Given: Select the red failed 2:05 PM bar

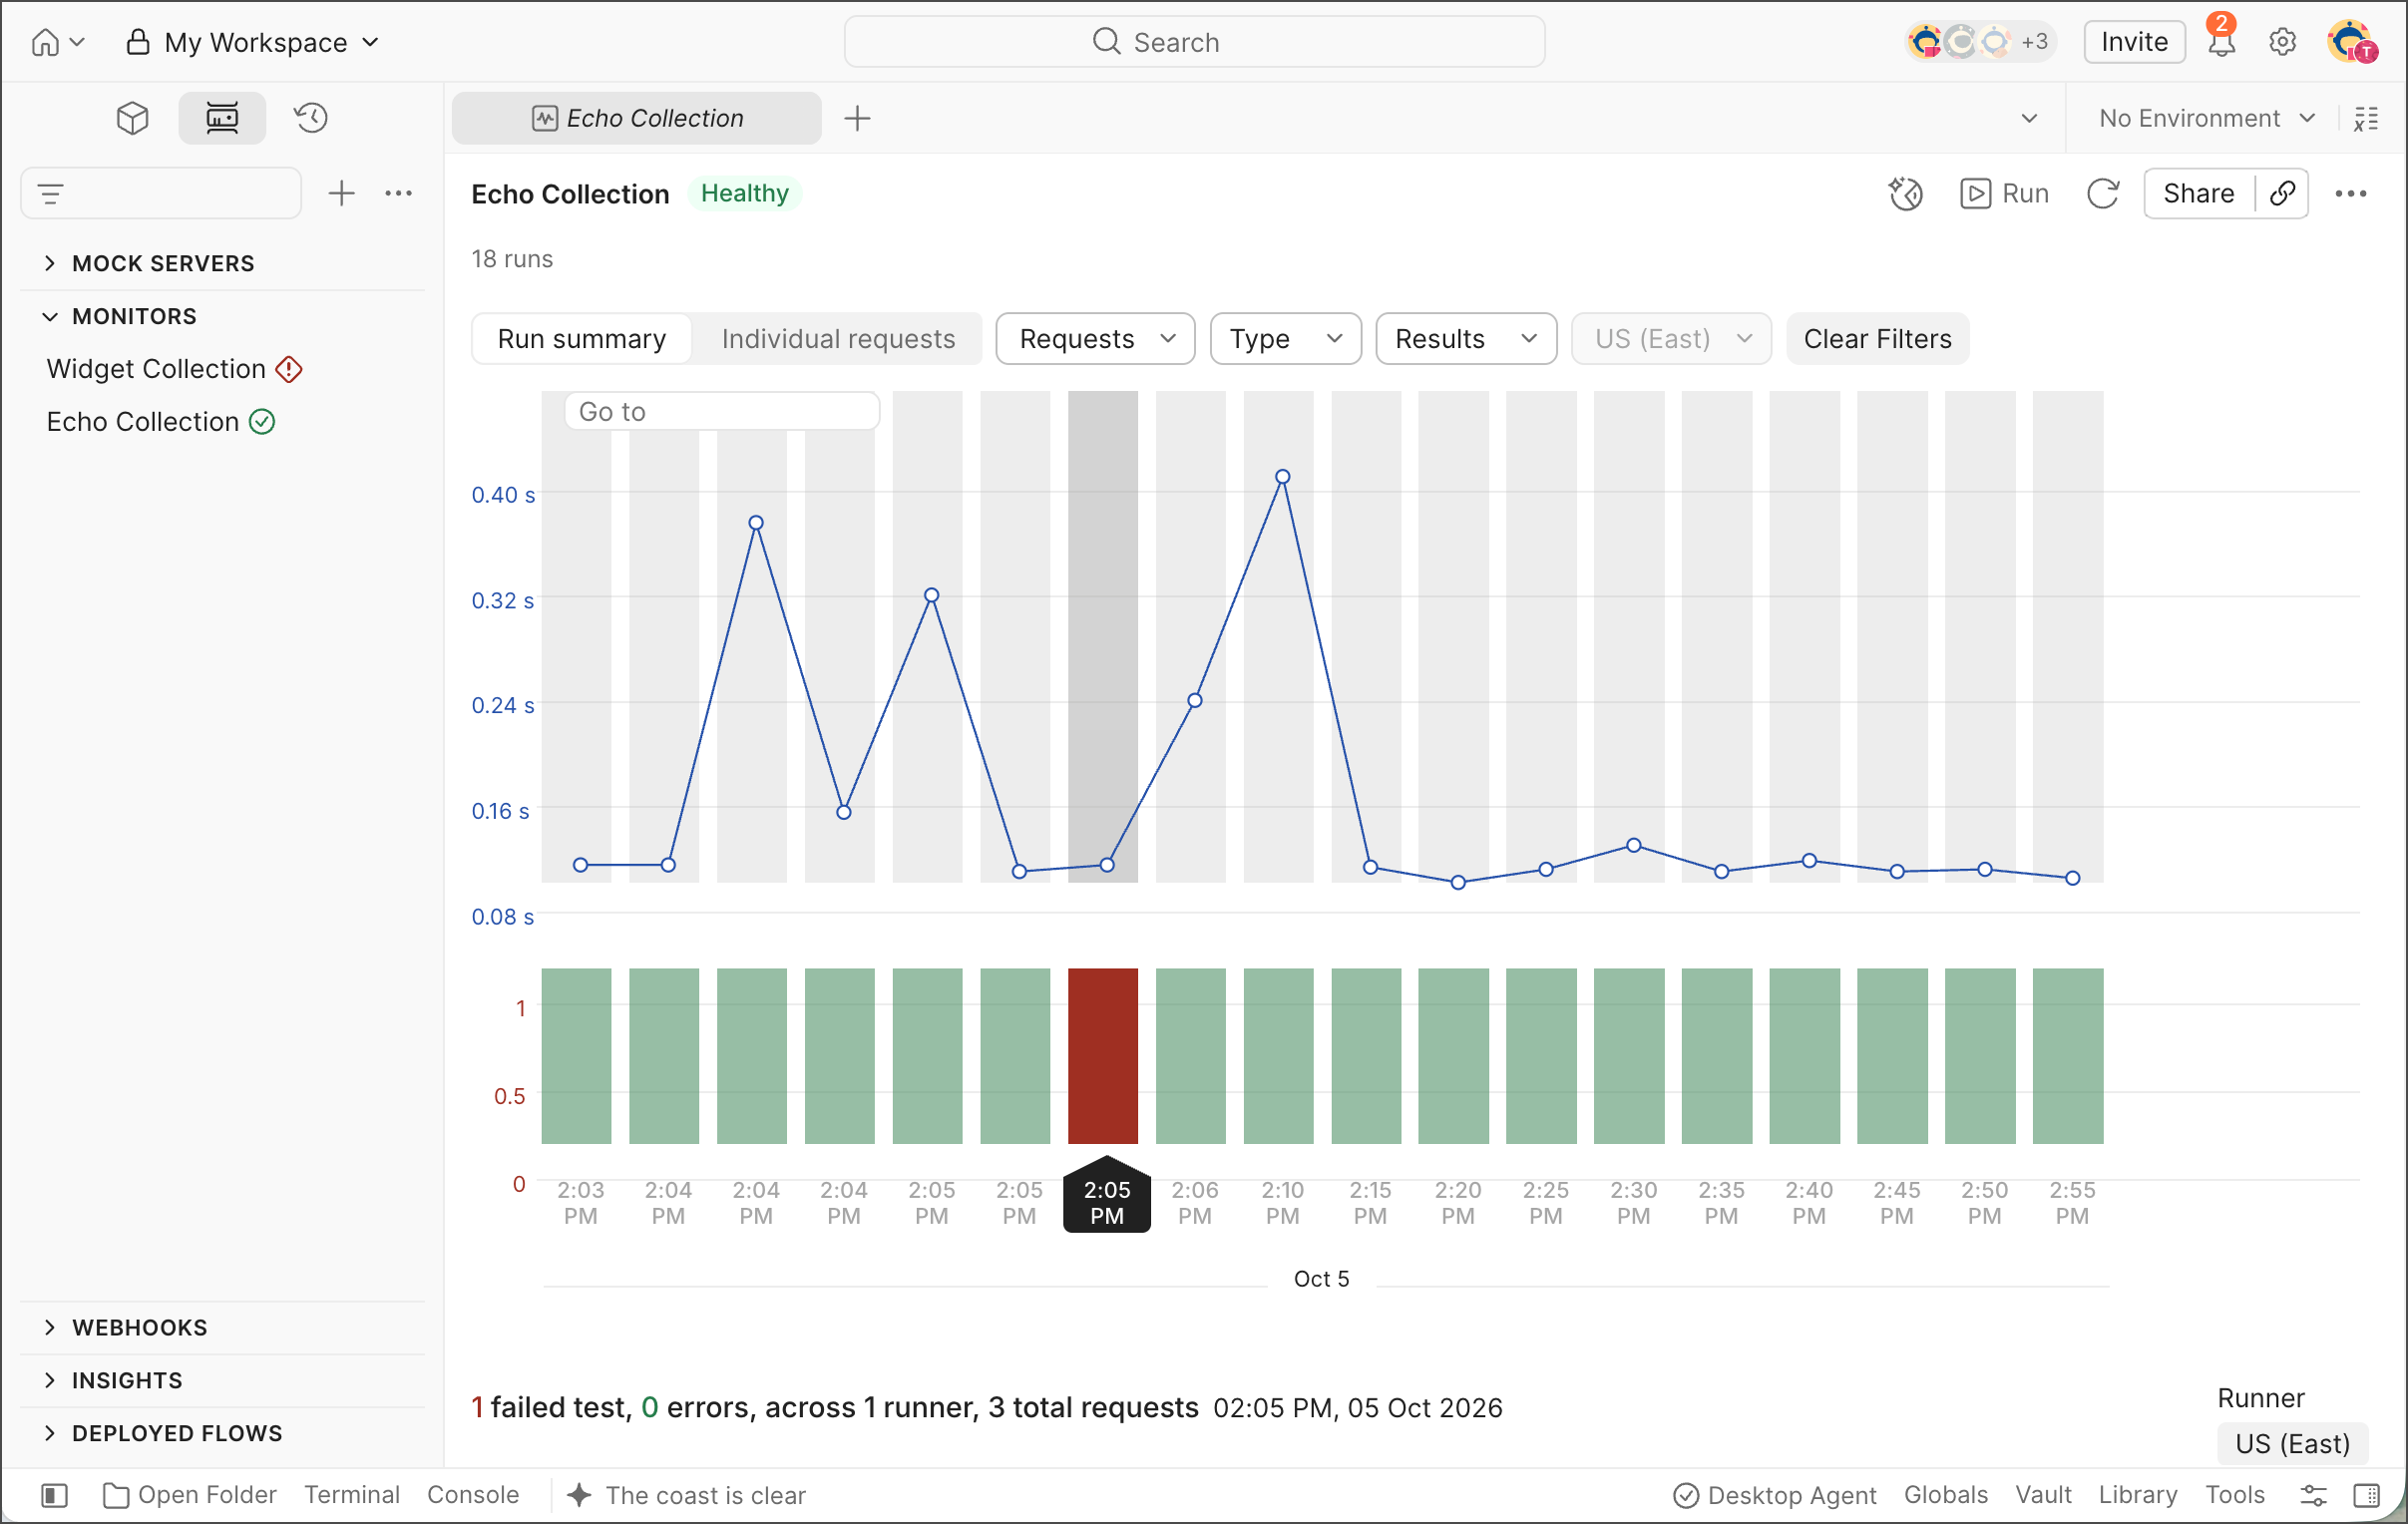Looking at the screenshot, I should [x=1103, y=1056].
